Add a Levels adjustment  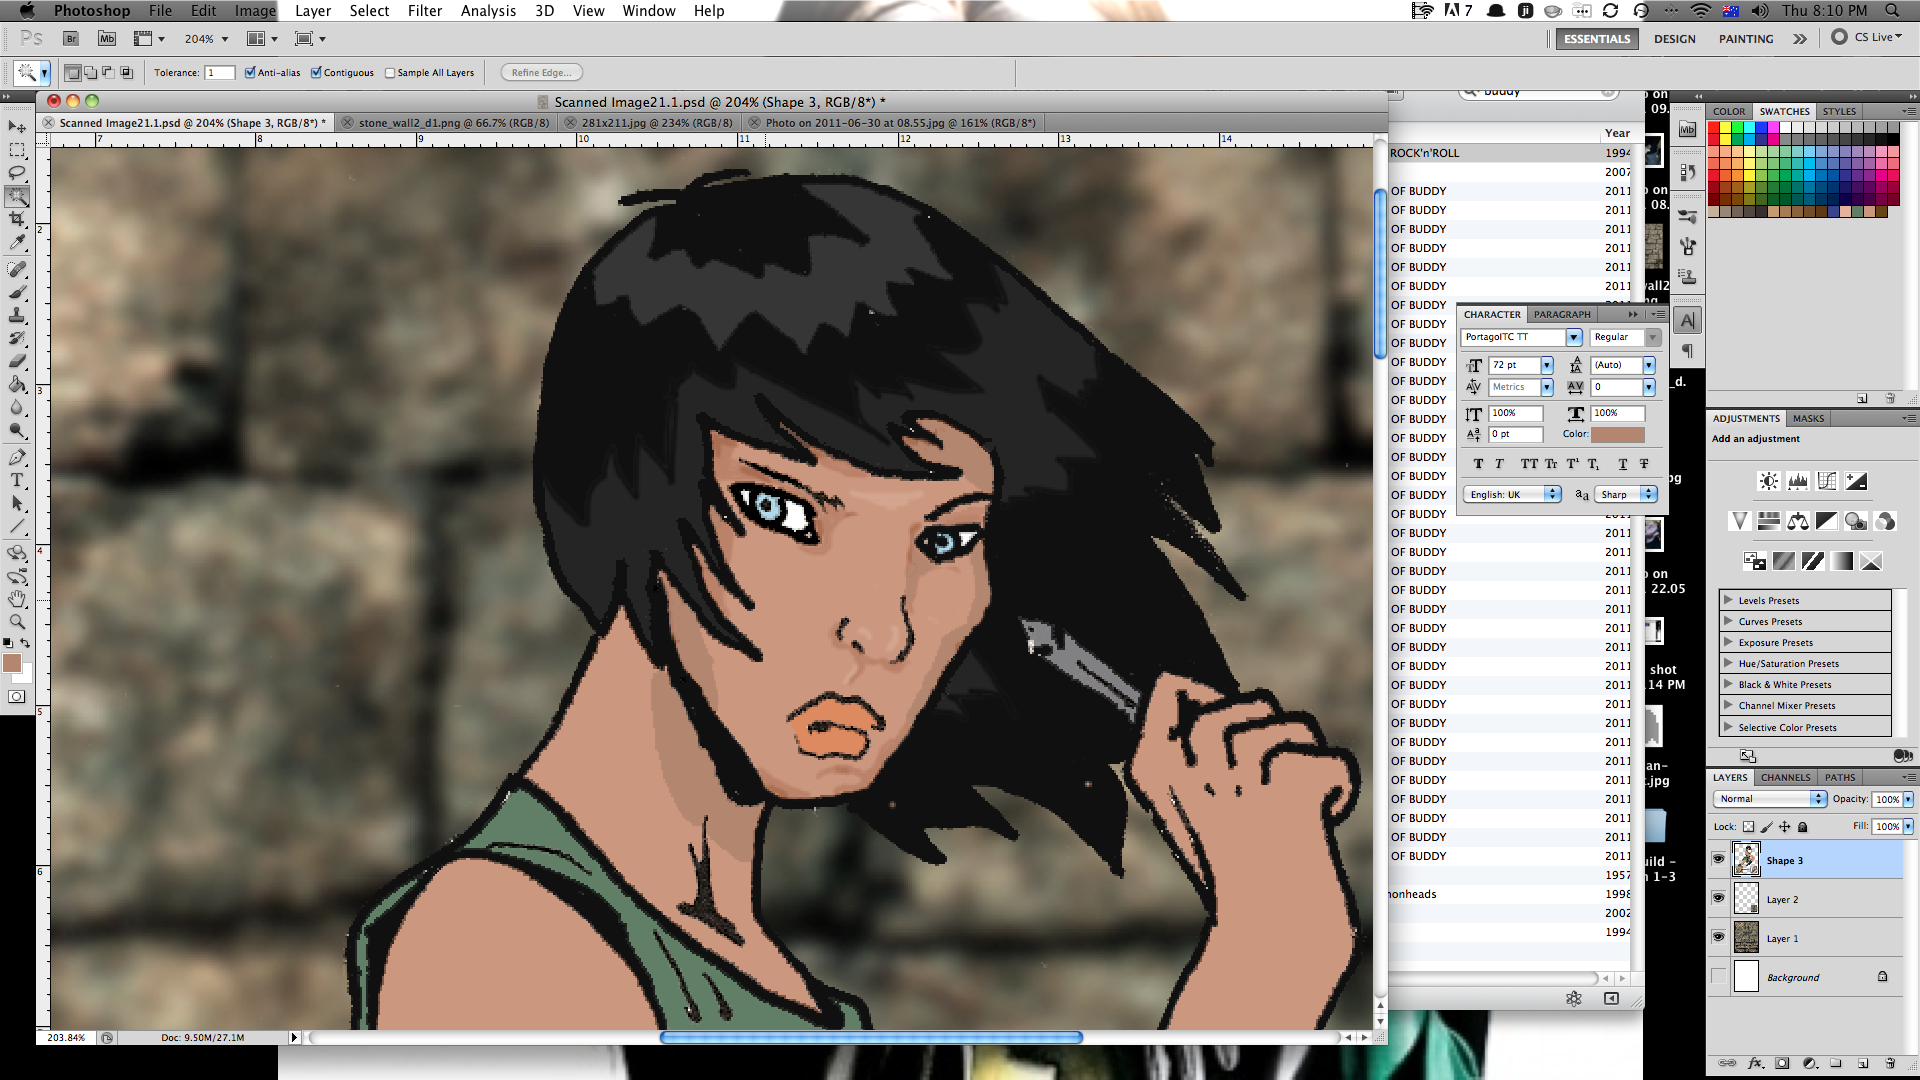1798,481
